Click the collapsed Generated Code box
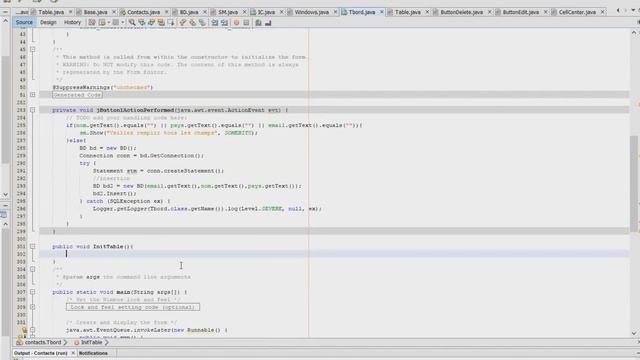The height and width of the screenshot is (360, 640). 77,95
